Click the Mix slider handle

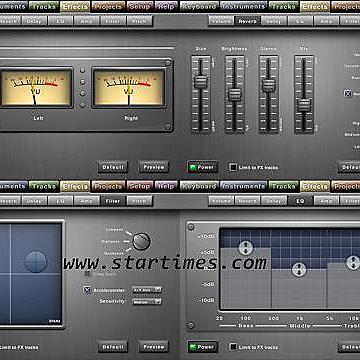[304, 105]
